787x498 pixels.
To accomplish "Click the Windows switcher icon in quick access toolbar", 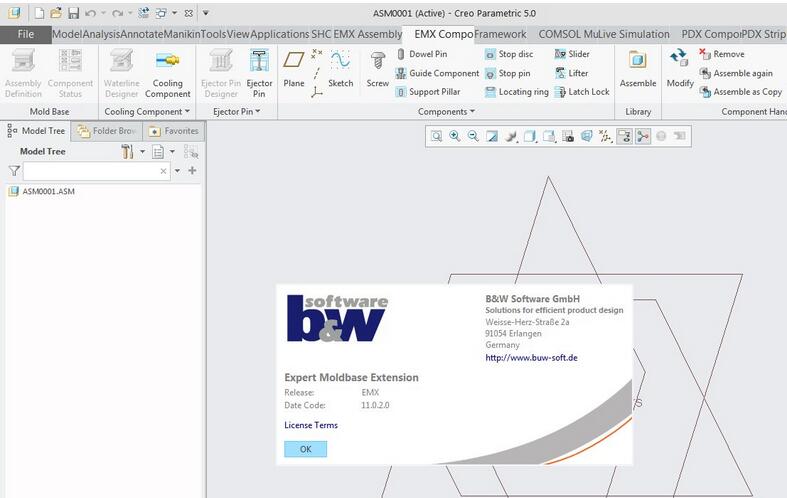I will [161, 14].
